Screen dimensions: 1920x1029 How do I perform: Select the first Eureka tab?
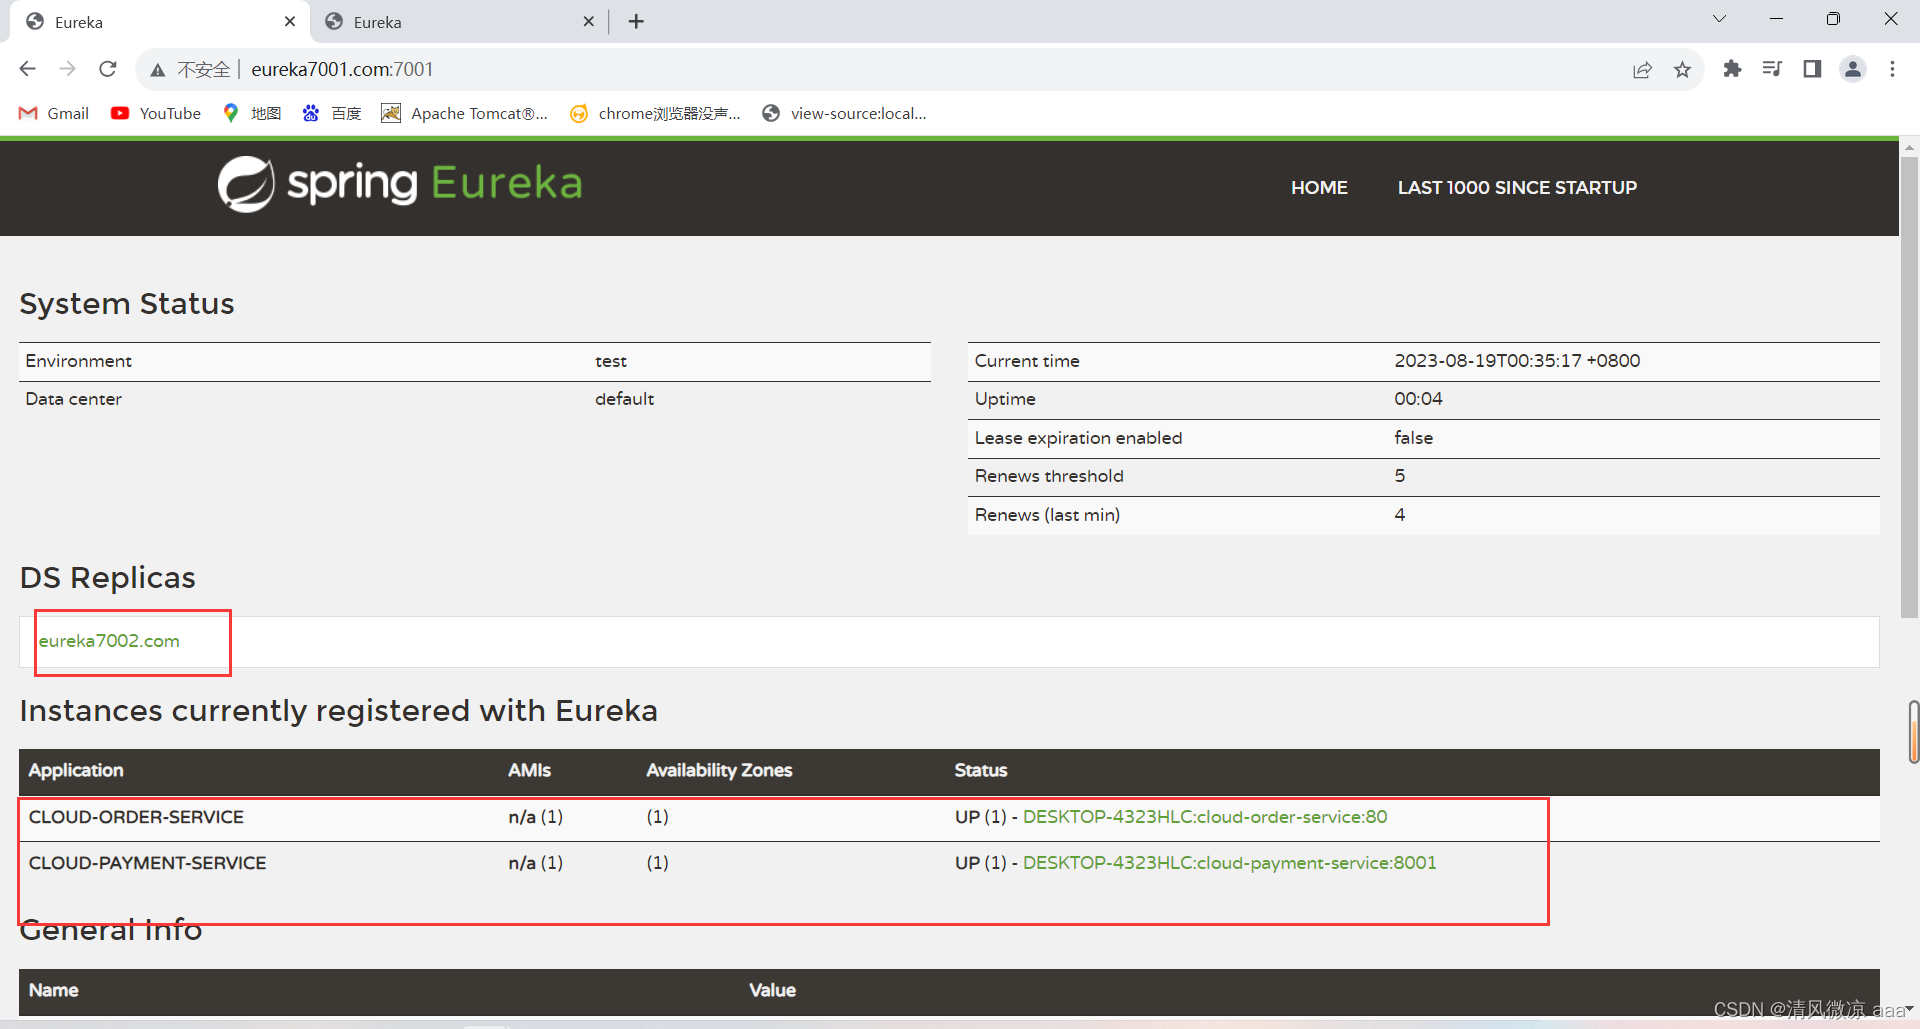160,22
